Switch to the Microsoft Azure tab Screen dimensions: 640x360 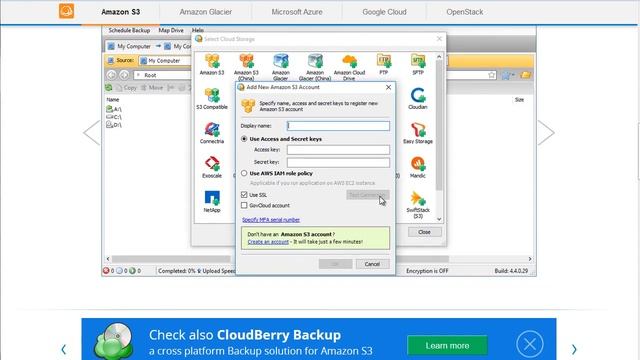point(297,12)
